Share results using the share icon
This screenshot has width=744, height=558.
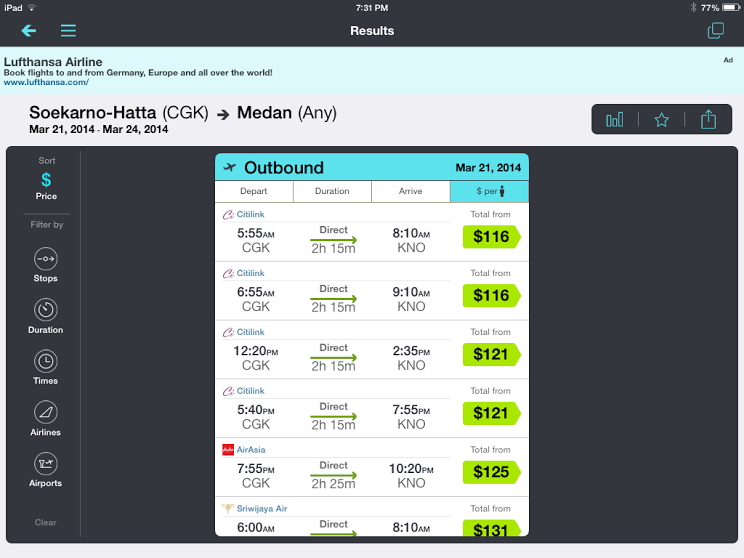click(x=708, y=120)
